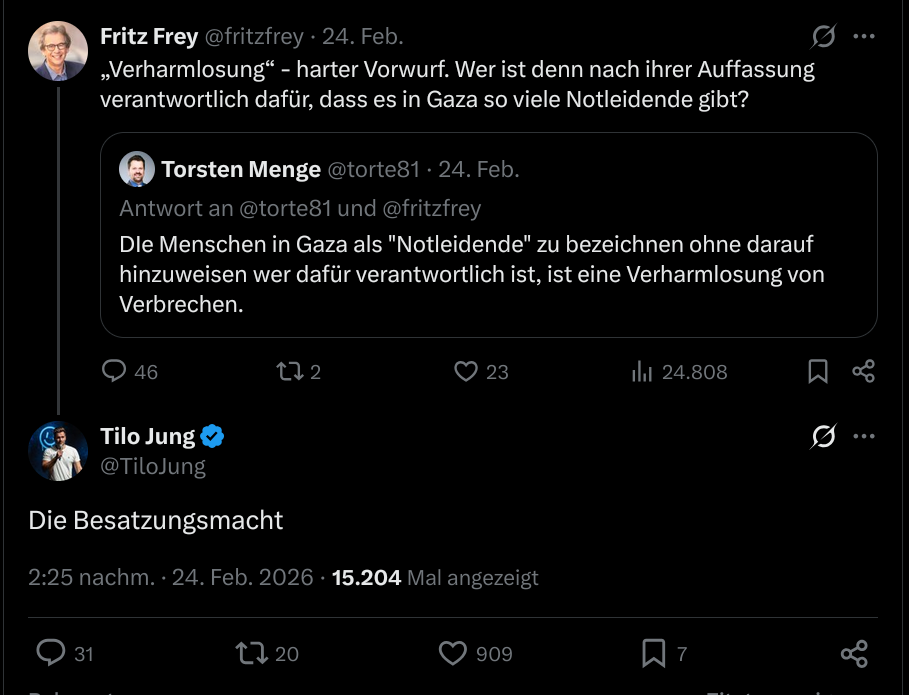Share Tilo Jung's post
The width and height of the screenshot is (909, 695).
[854, 653]
